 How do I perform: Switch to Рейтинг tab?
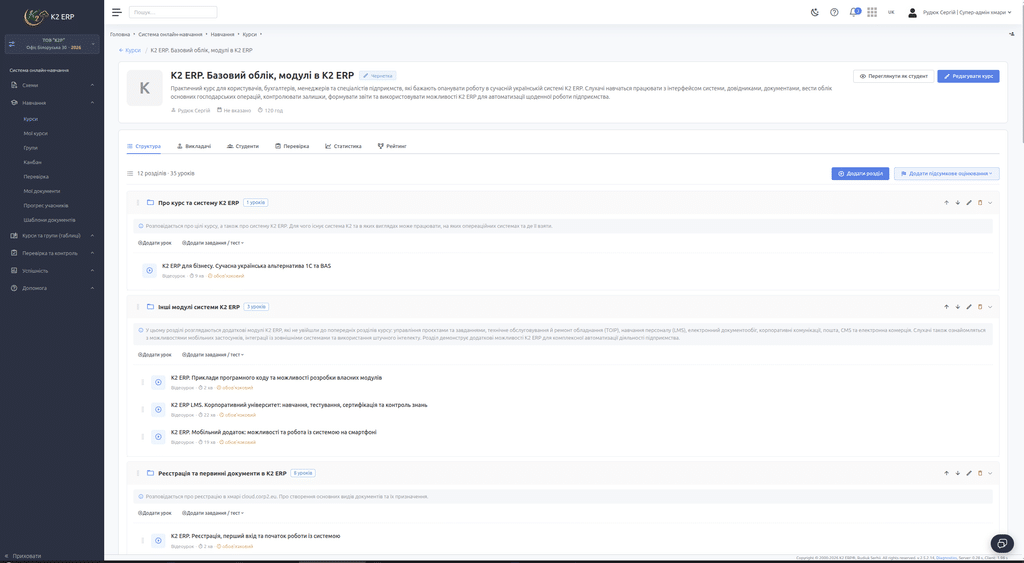pos(392,146)
